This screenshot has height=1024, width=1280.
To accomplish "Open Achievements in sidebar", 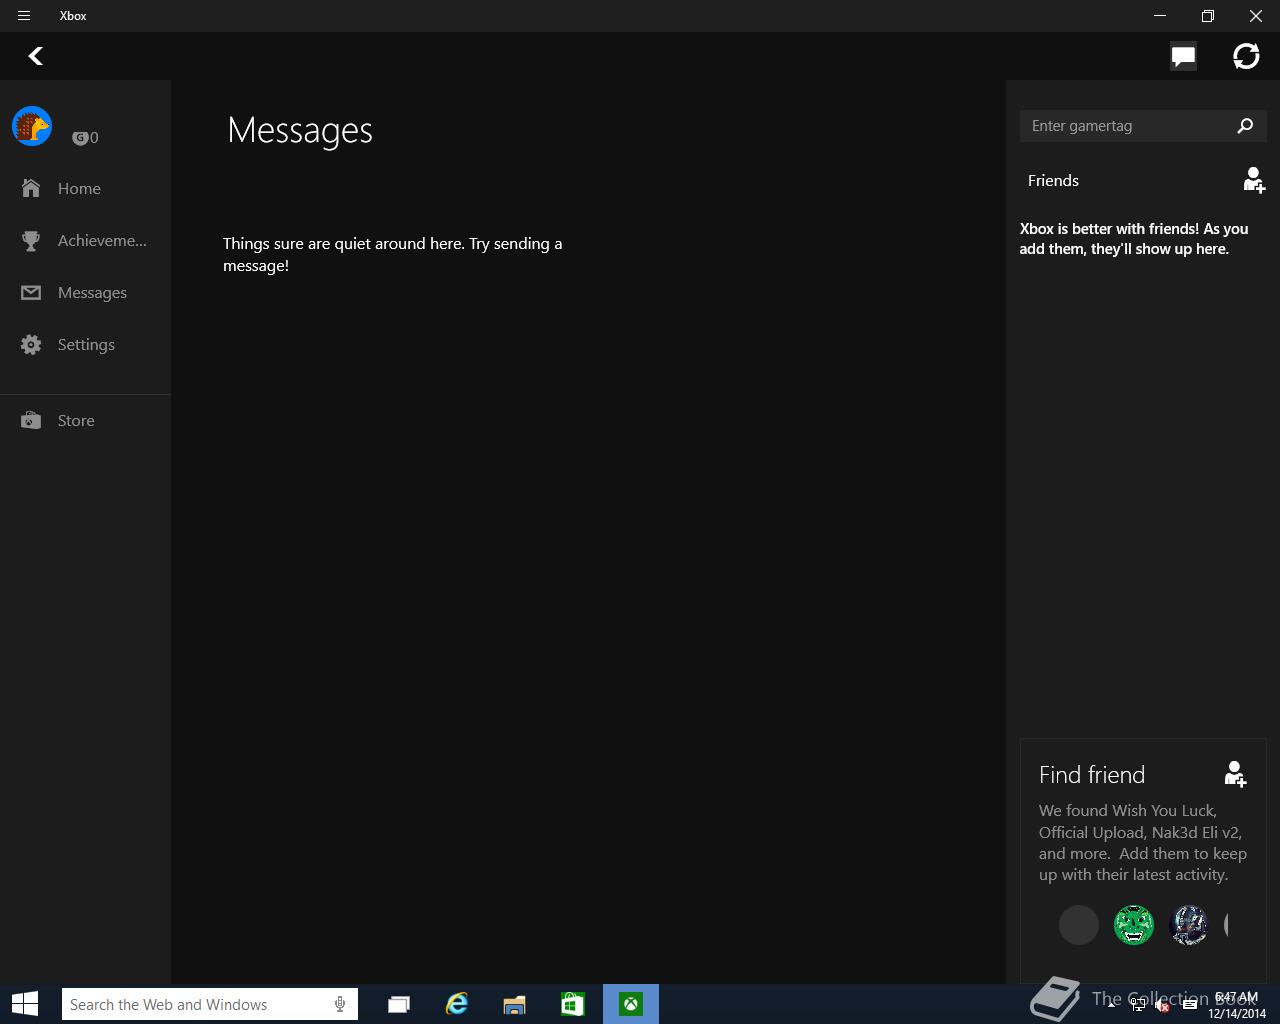I will click(85, 240).
